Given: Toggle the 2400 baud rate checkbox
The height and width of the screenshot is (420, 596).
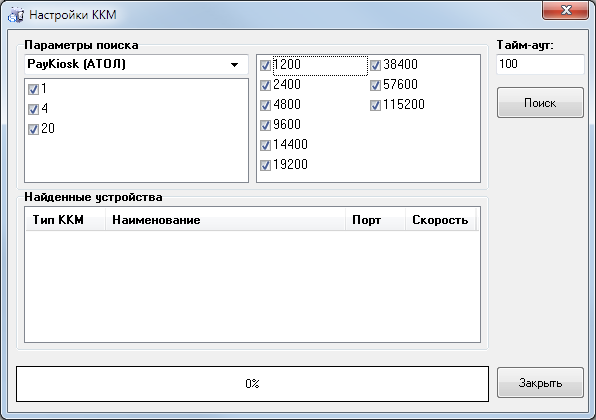Looking at the screenshot, I should click(x=265, y=85).
